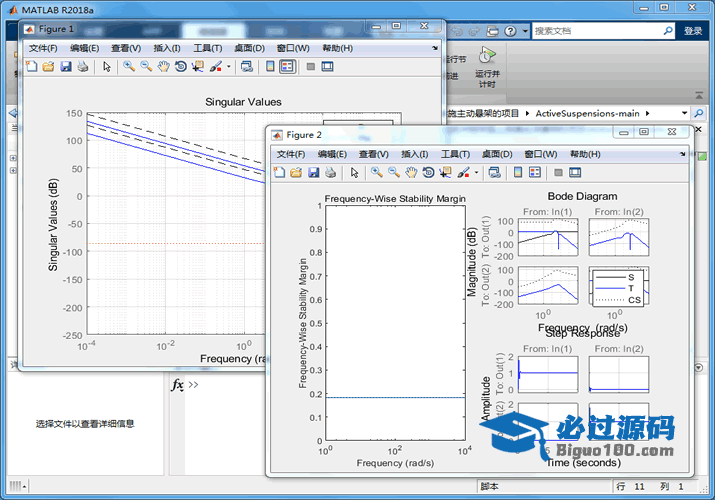Activate the Data Cursor tool in Figure 1
The image size is (715, 500).
click(197, 67)
